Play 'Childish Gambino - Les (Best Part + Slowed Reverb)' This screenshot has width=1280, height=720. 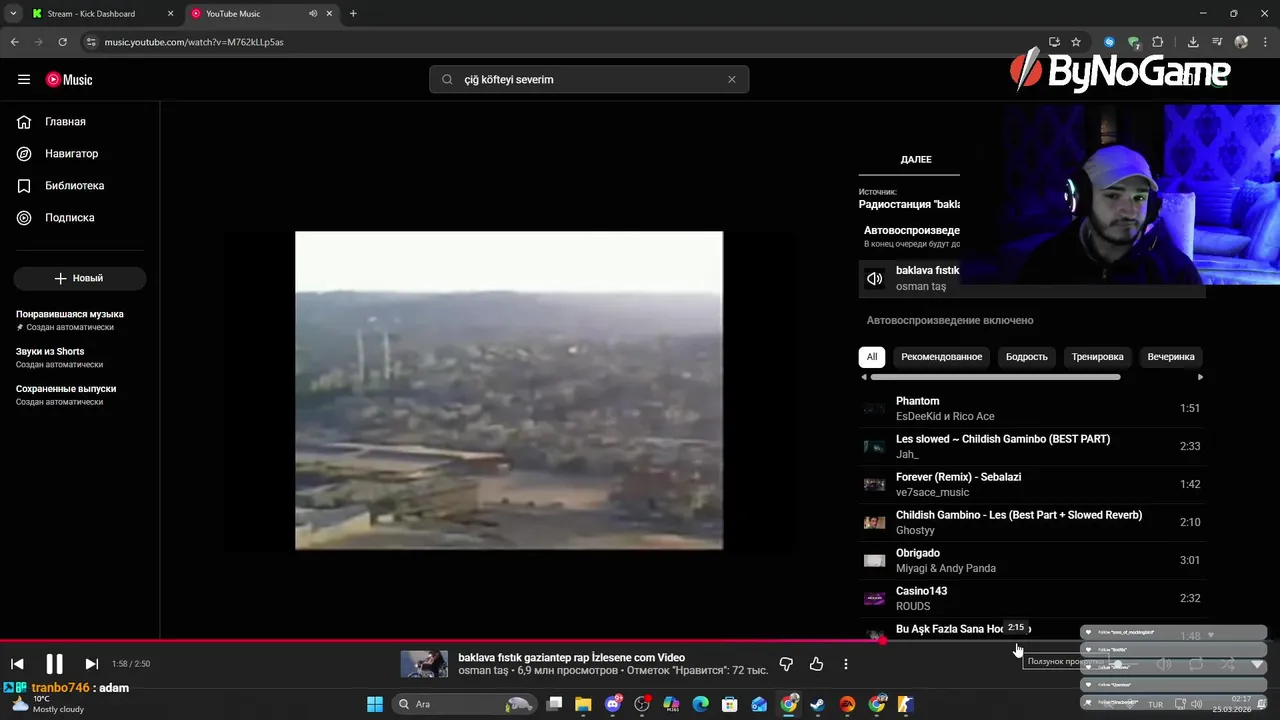click(1032, 523)
